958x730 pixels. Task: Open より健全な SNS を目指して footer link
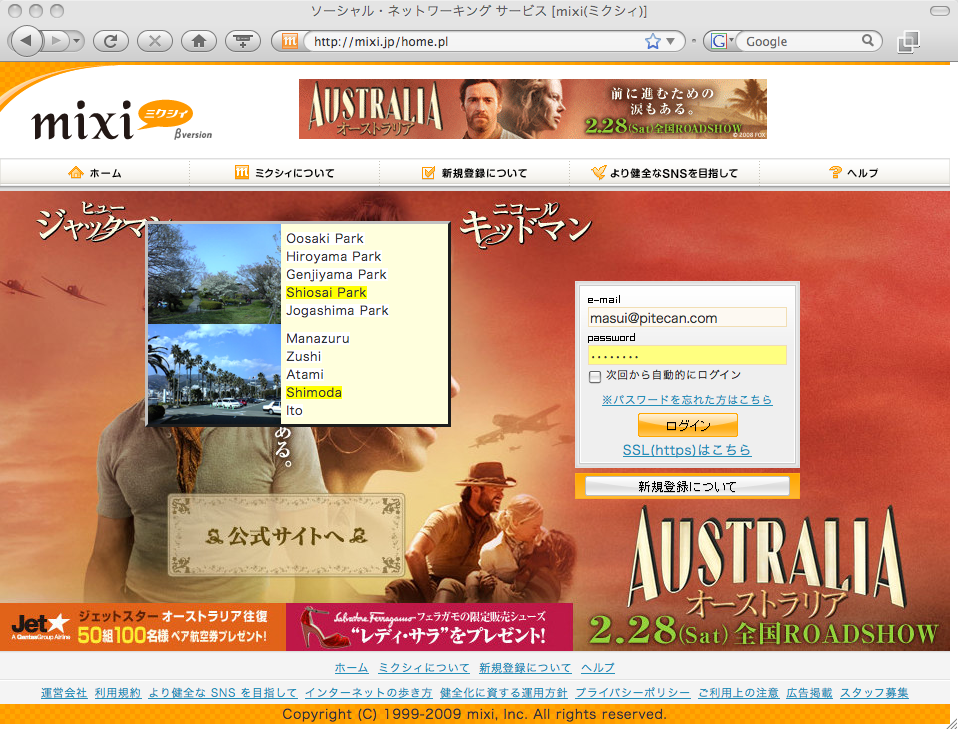tap(223, 693)
